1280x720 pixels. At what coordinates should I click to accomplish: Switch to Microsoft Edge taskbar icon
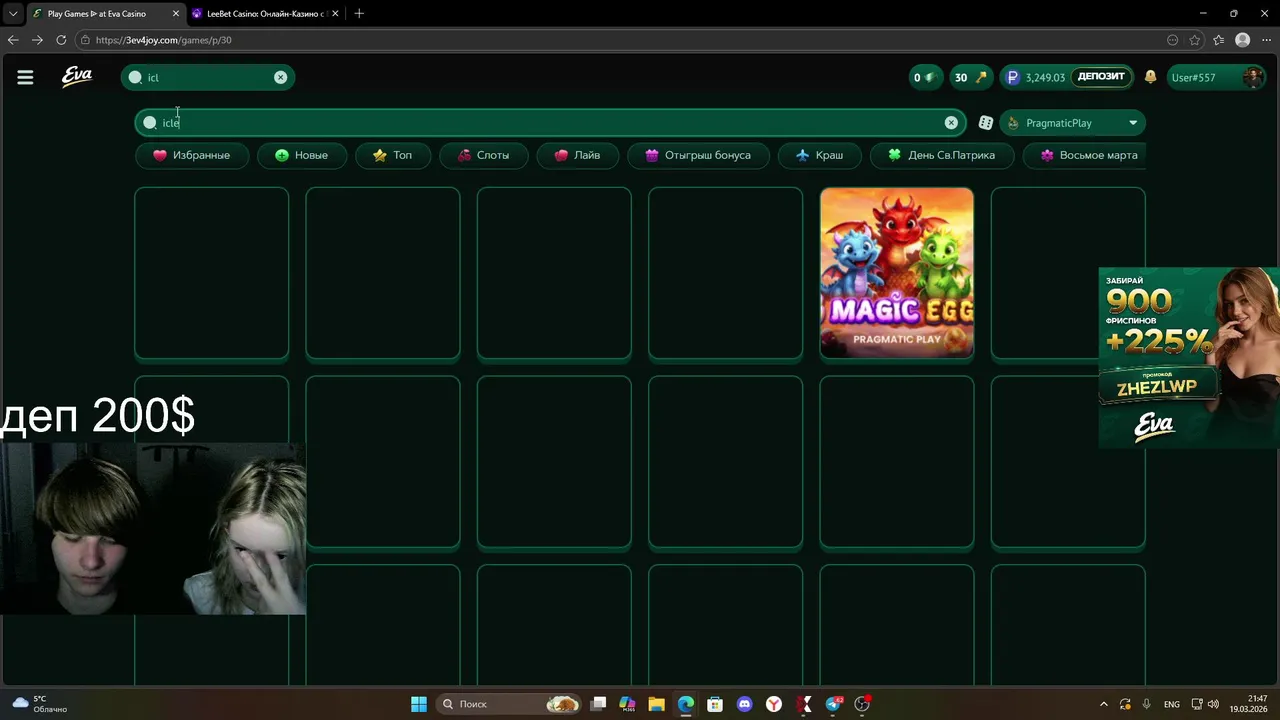point(686,704)
